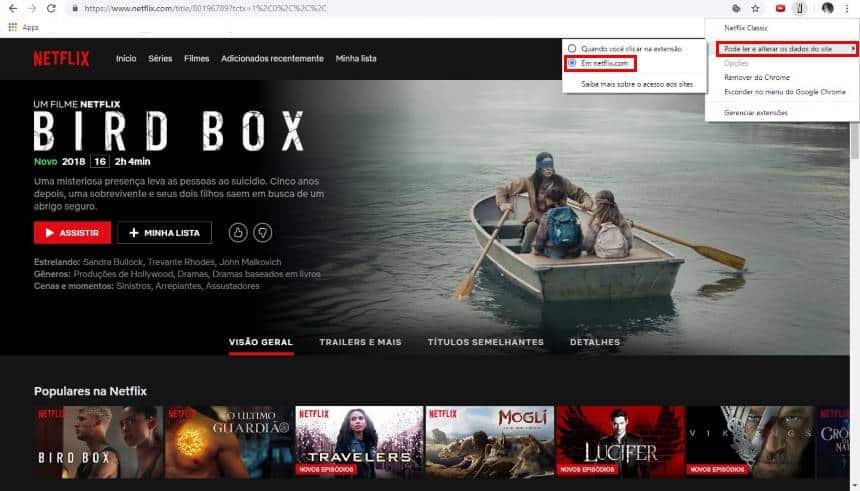Viewport: 860px width, 491px height.
Task: Open the Lucifer thumbnail
Action: (x=620, y=442)
